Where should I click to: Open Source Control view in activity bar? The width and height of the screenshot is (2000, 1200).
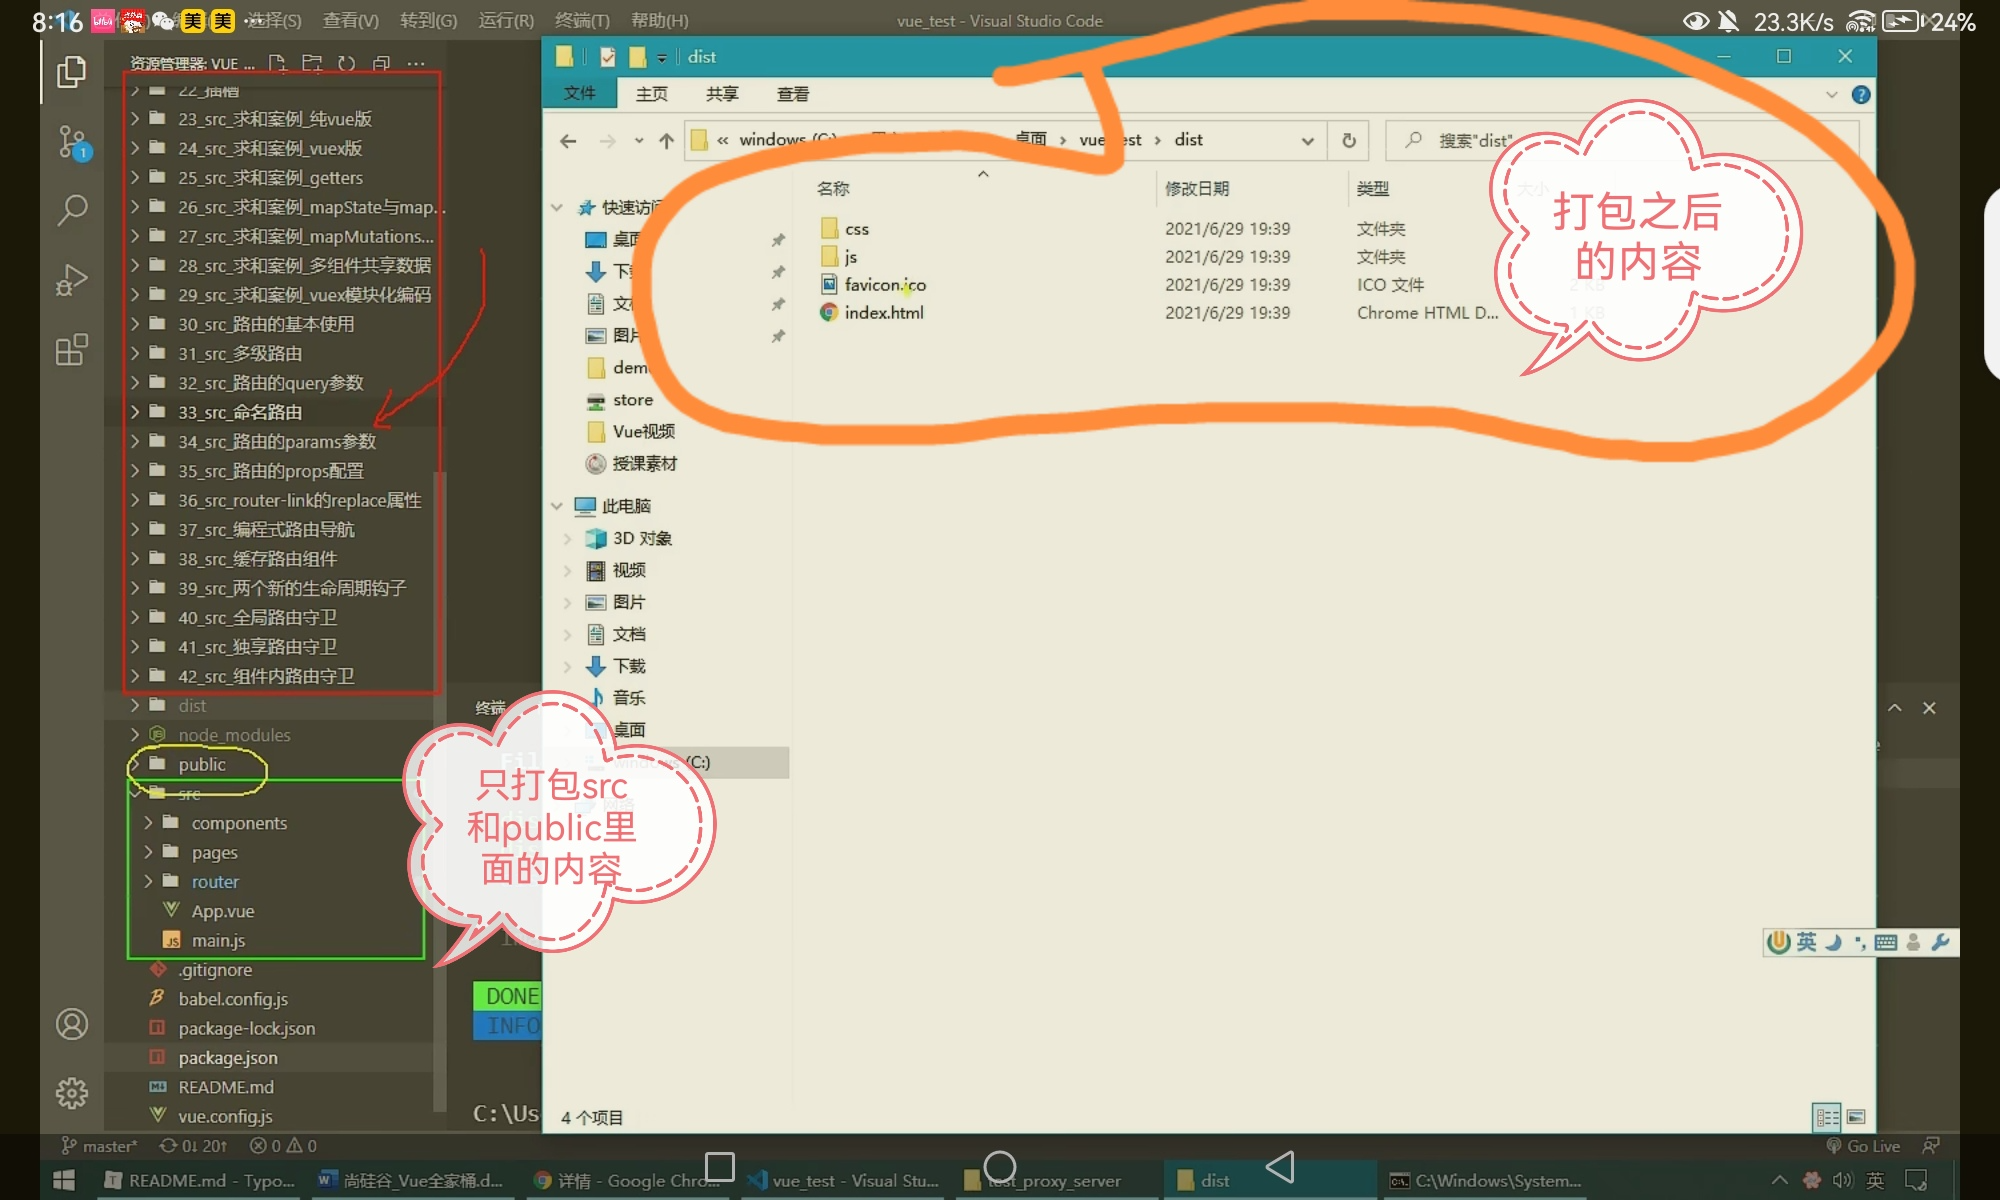[x=71, y=142]
